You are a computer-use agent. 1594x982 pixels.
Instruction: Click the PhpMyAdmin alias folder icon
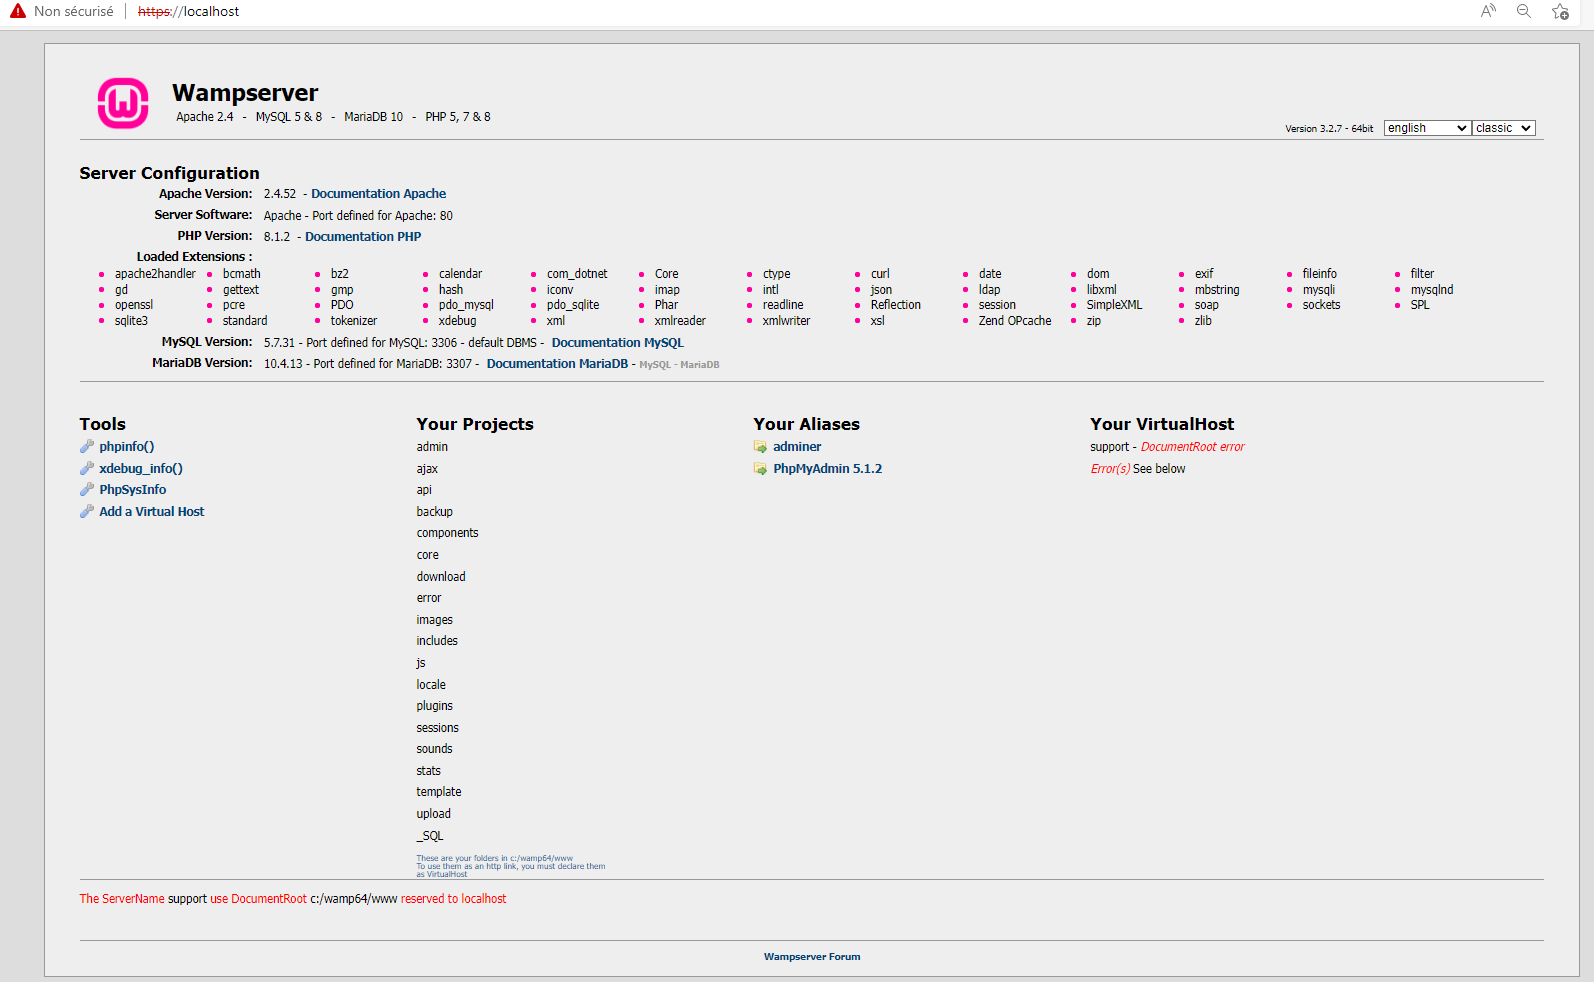[x=760, y=469]
